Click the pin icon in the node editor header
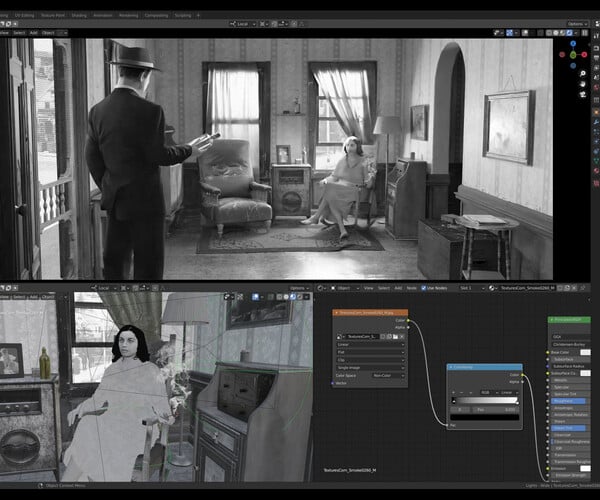 click(x=583, y=288)
